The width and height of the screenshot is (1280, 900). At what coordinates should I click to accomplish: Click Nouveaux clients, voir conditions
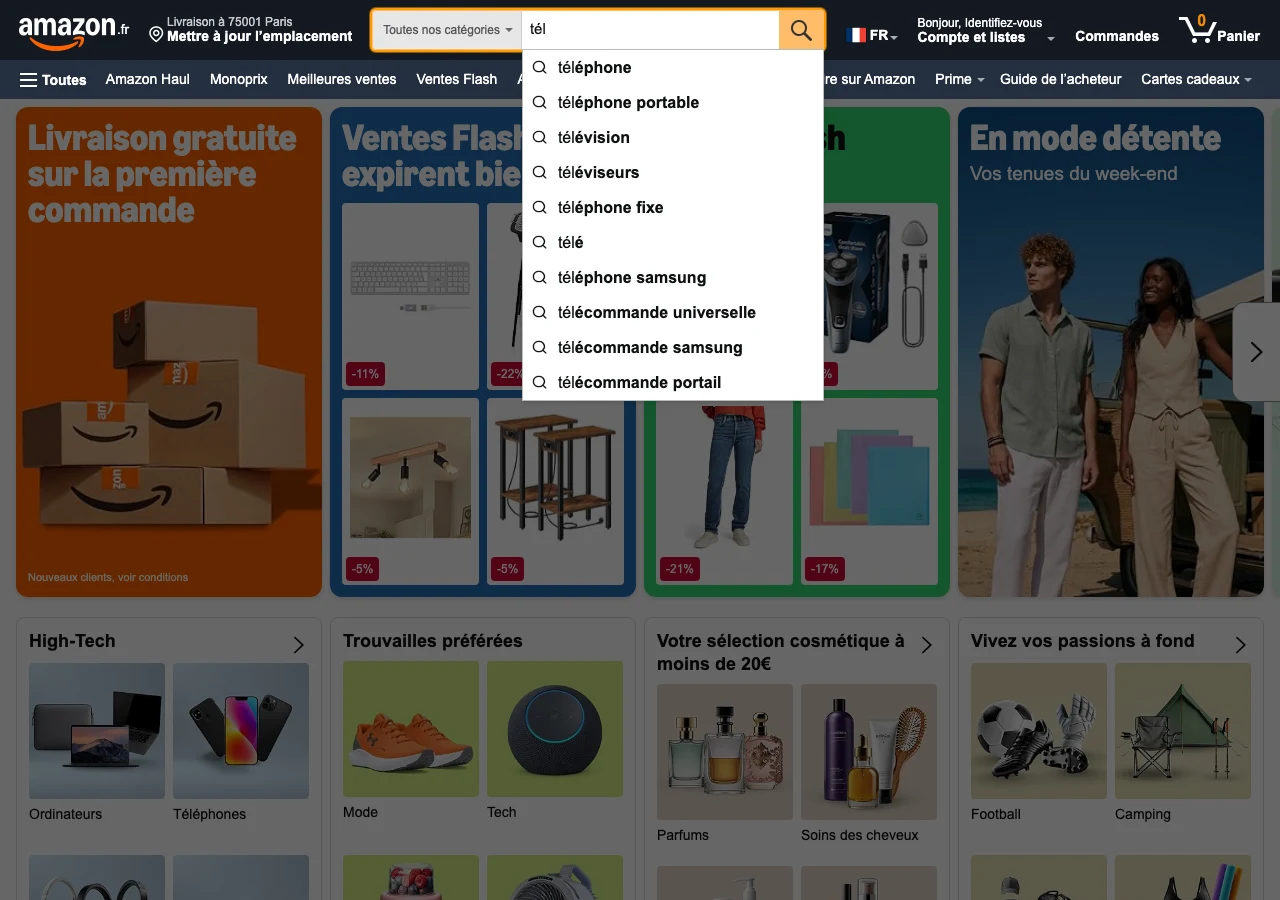tap(108, 577)
